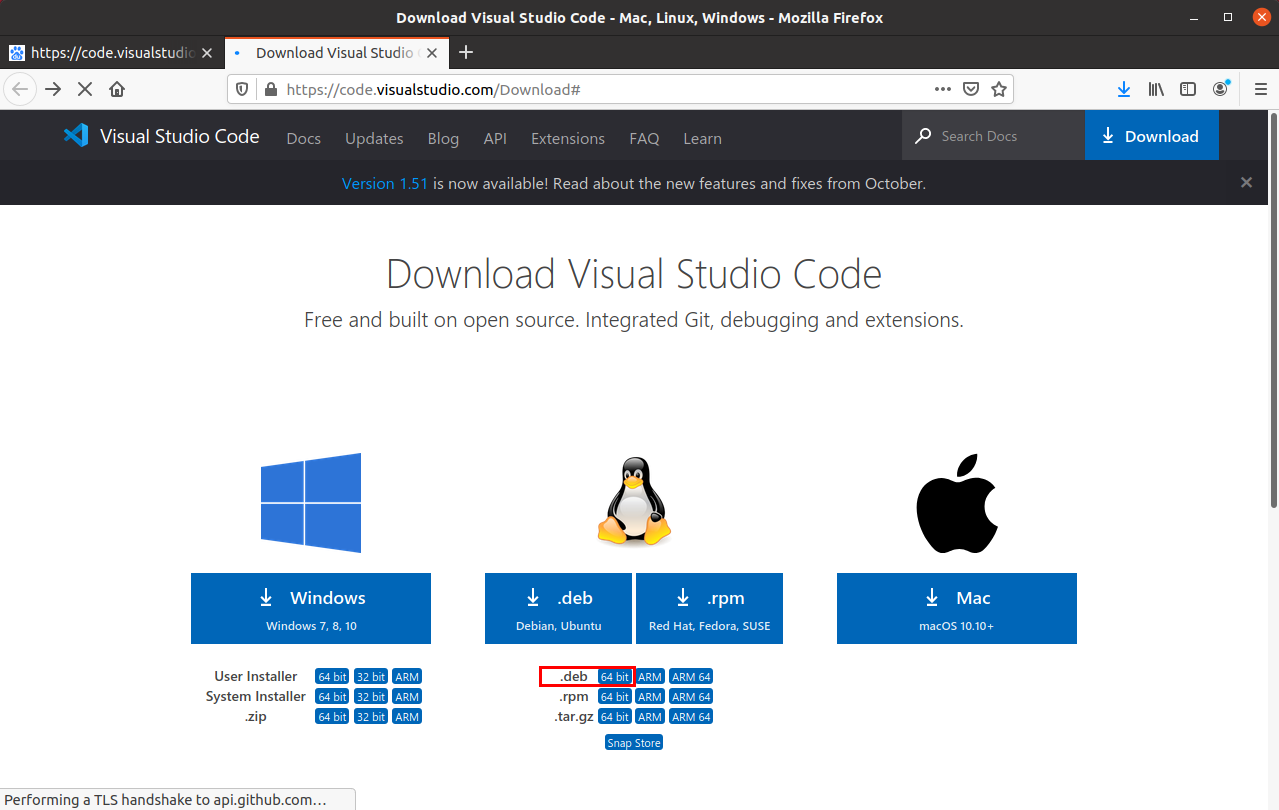Click blue Download button in header

point(1152,135)
